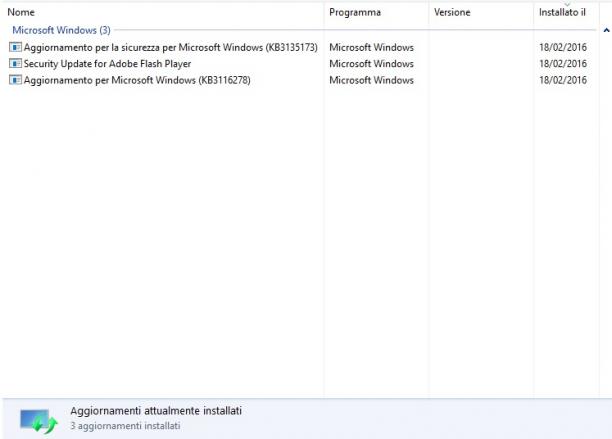Screen dimensions: 612x439
Task: Click icon of Security Update for Adobe Flash Player
Action: point(15,64)
